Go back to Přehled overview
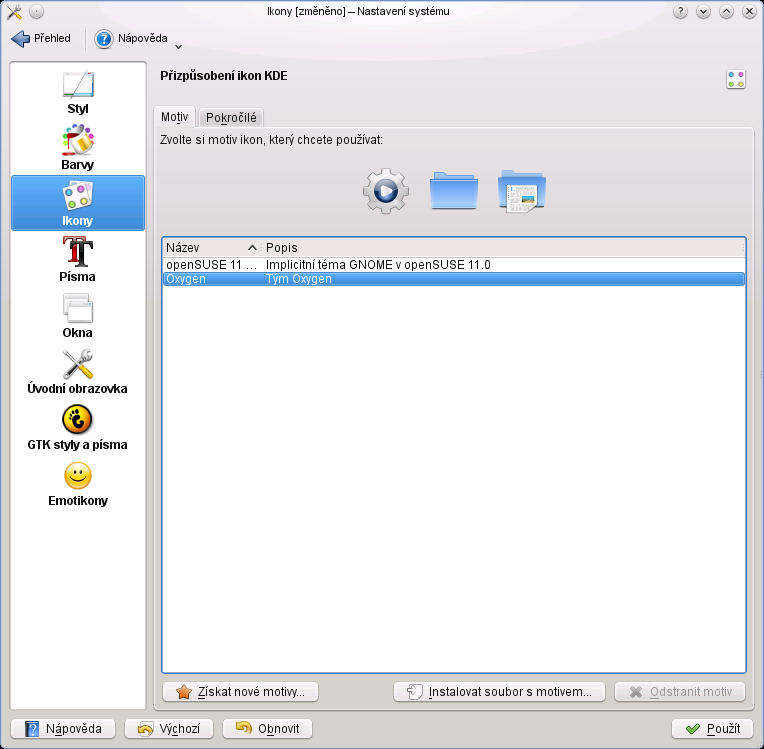This screenshot has height=749, width=764. (x=41, y=38)
